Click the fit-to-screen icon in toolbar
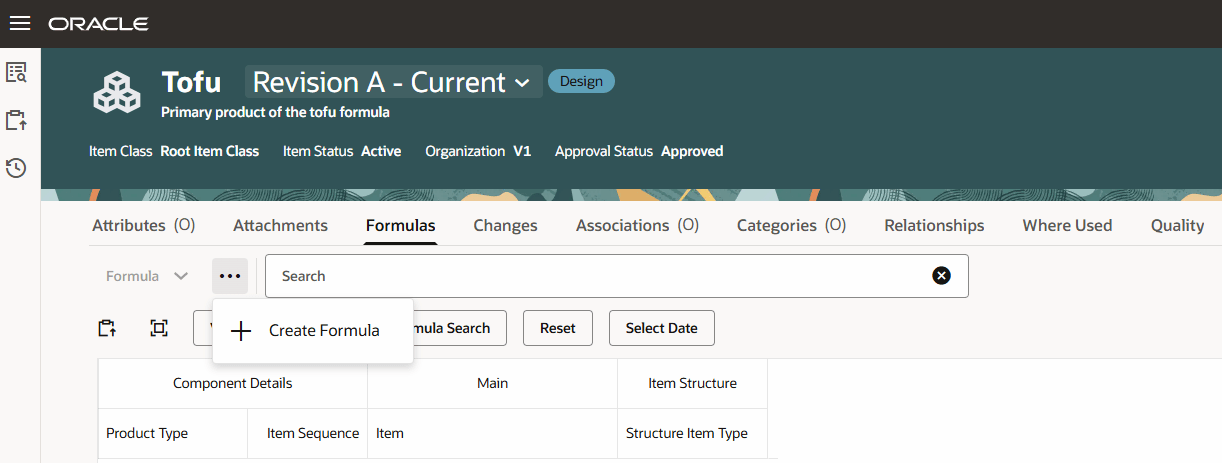This screenshot has height=463, width=1222. 159,328
